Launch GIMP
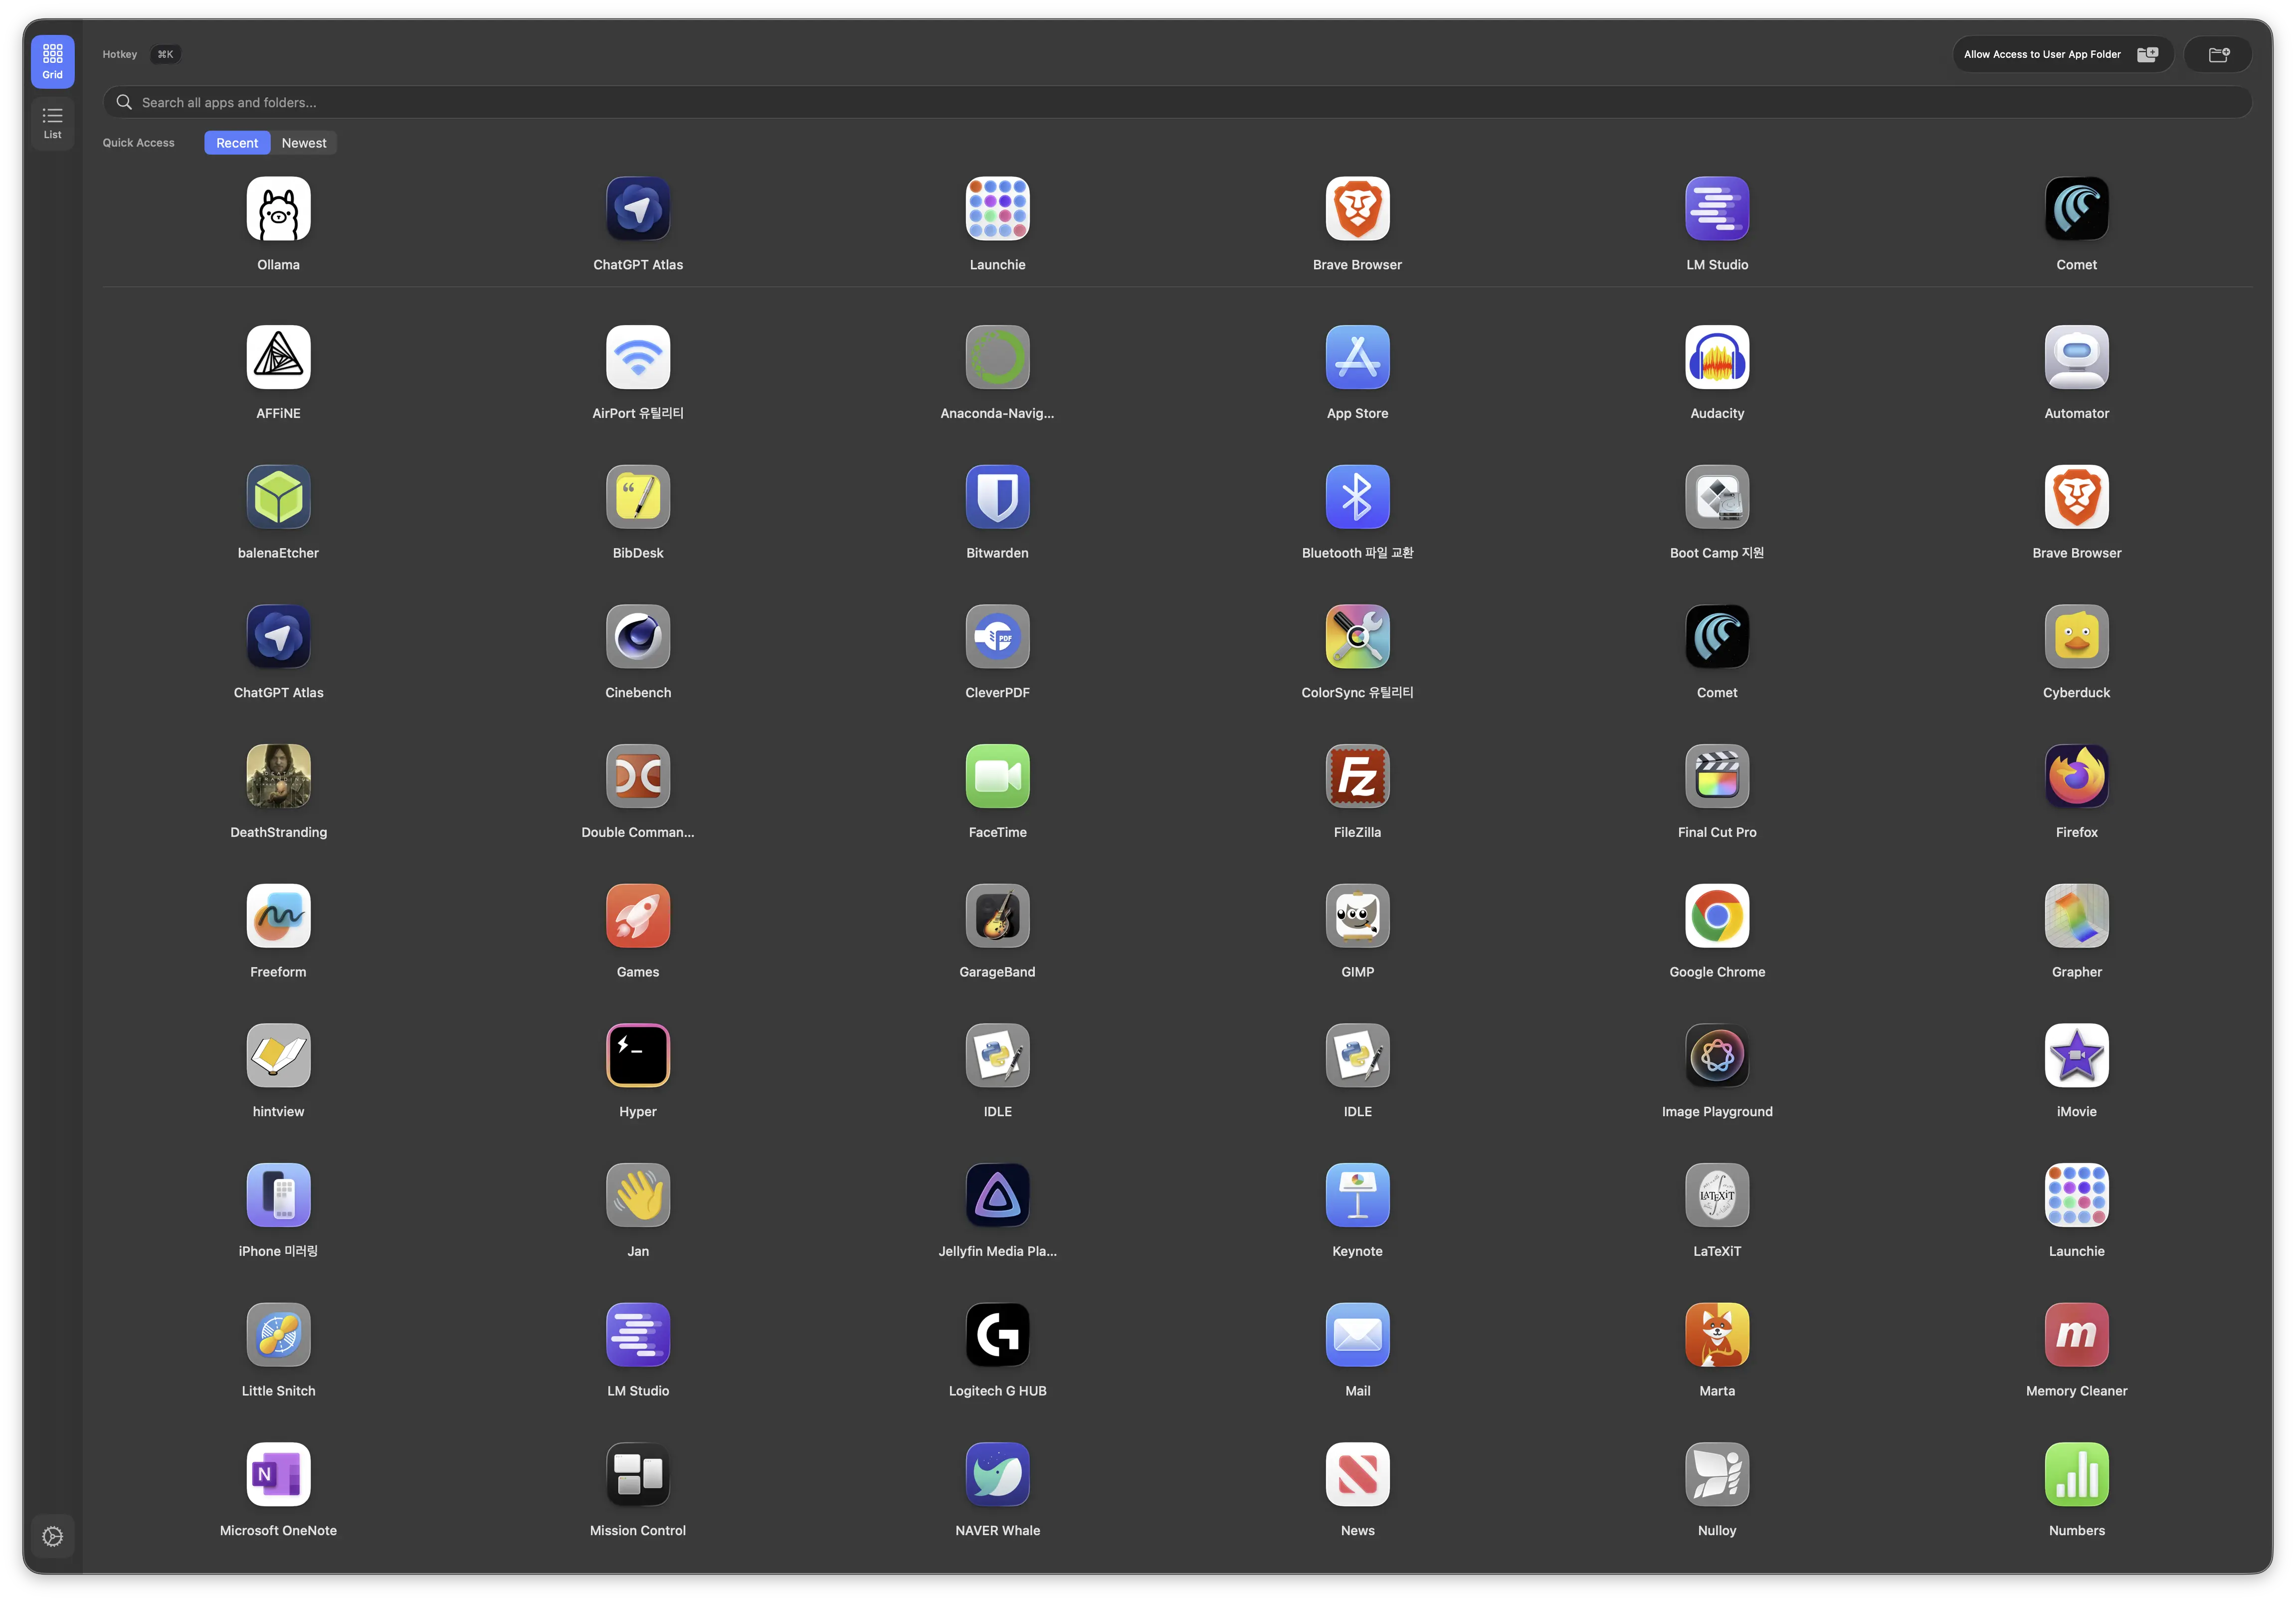 pos(1357,916)
